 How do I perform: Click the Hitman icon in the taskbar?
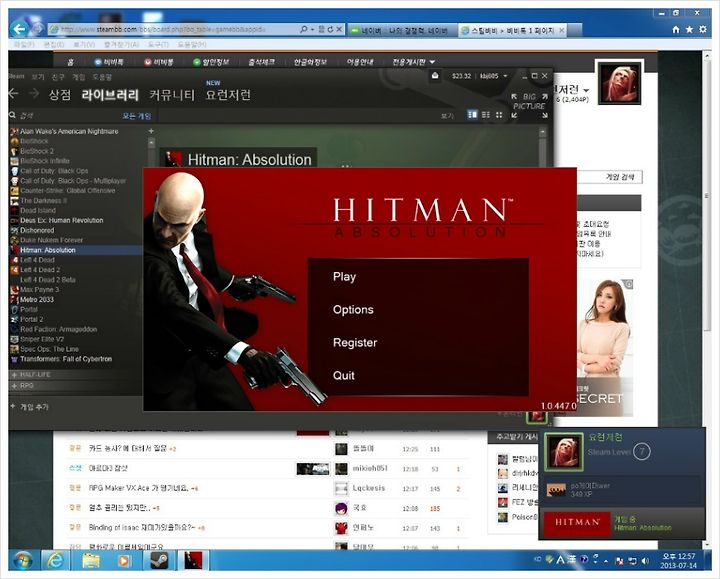coord(193,561)
